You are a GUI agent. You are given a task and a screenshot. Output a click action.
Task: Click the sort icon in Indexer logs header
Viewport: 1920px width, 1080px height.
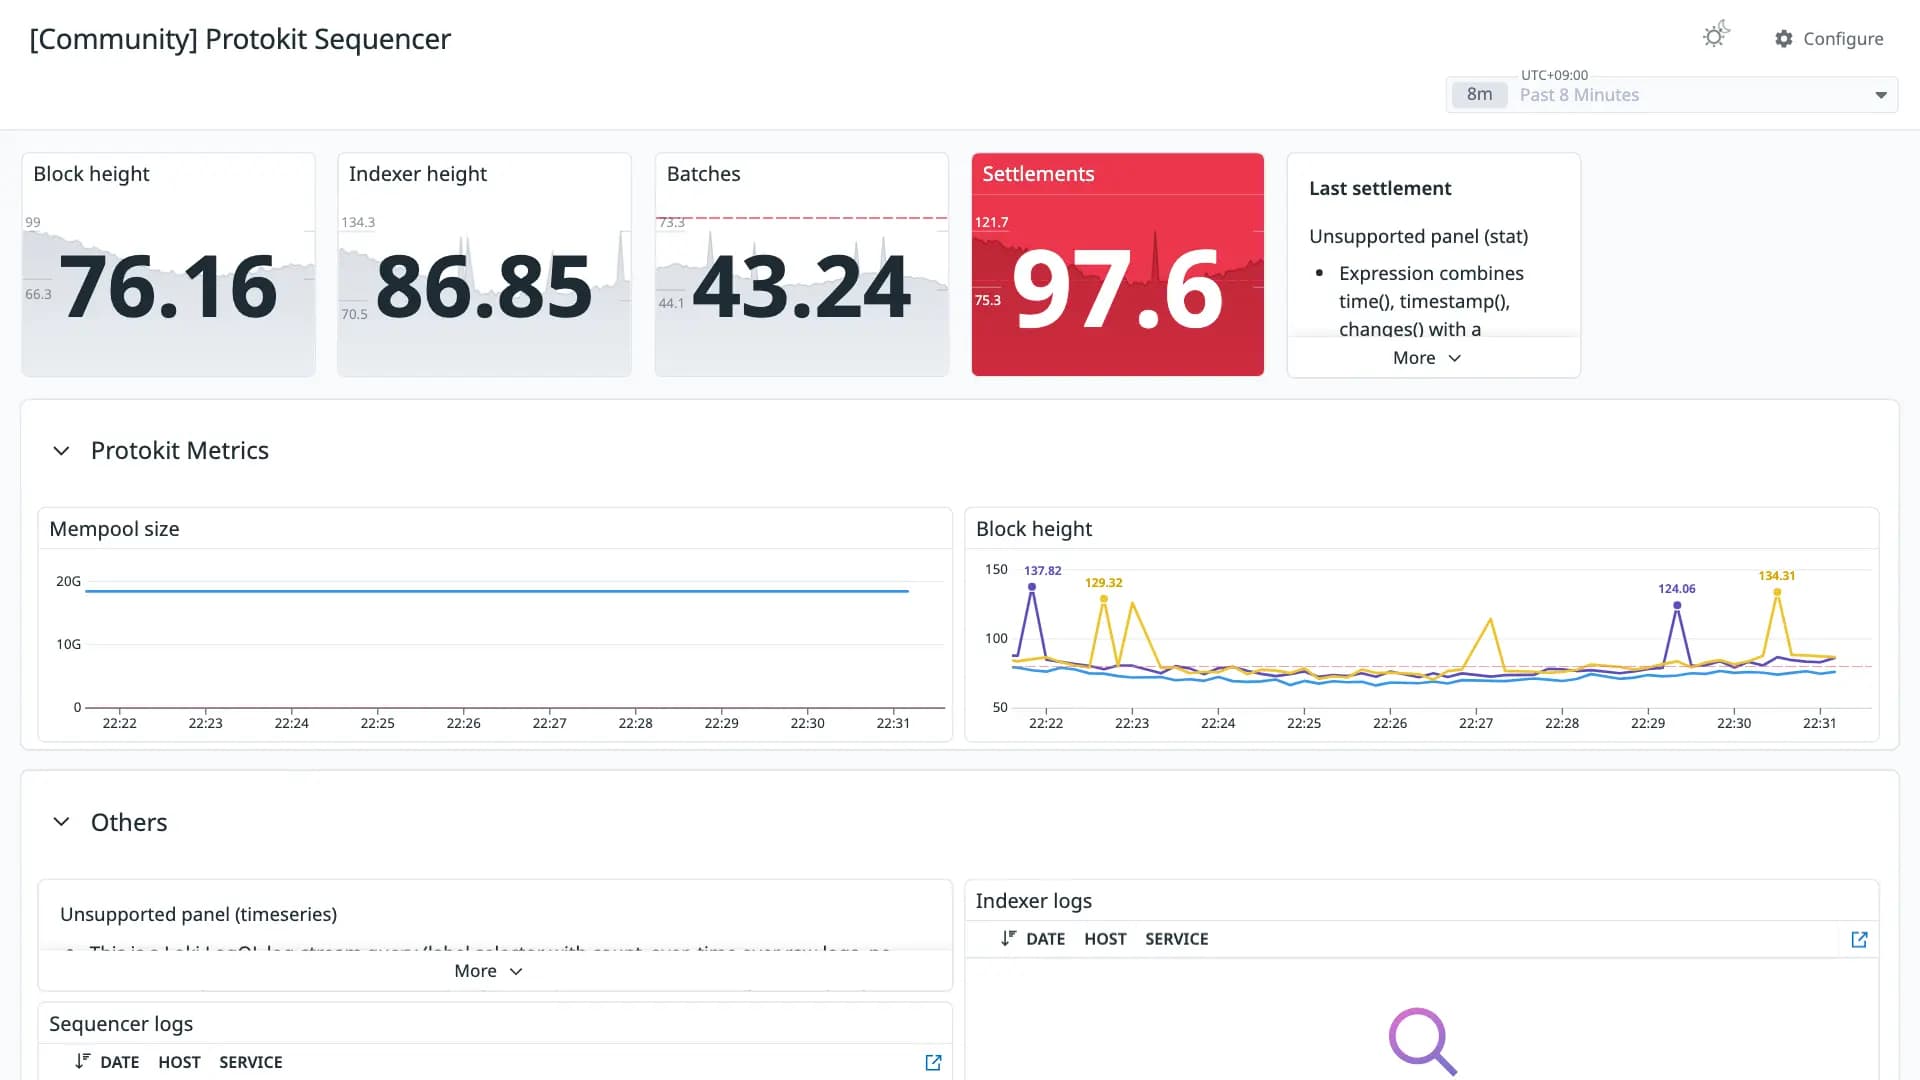(1008, 939)
